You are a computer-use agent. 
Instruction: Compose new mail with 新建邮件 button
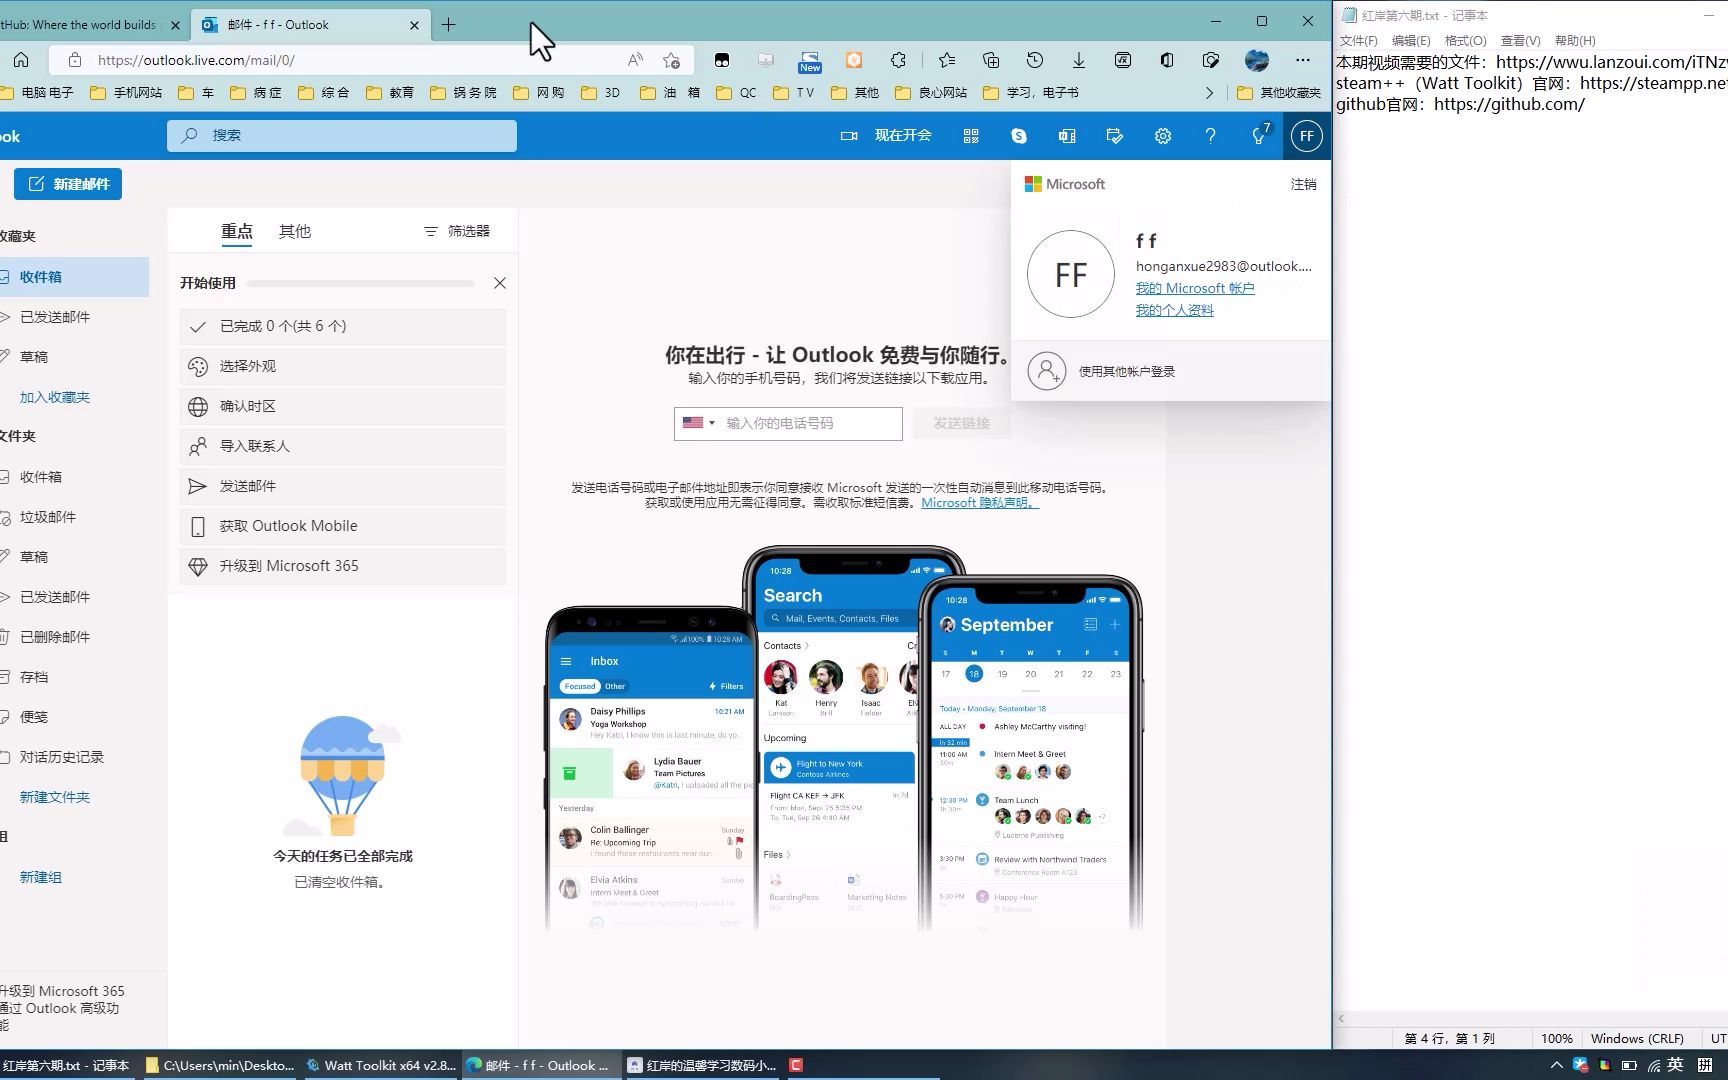68,184
